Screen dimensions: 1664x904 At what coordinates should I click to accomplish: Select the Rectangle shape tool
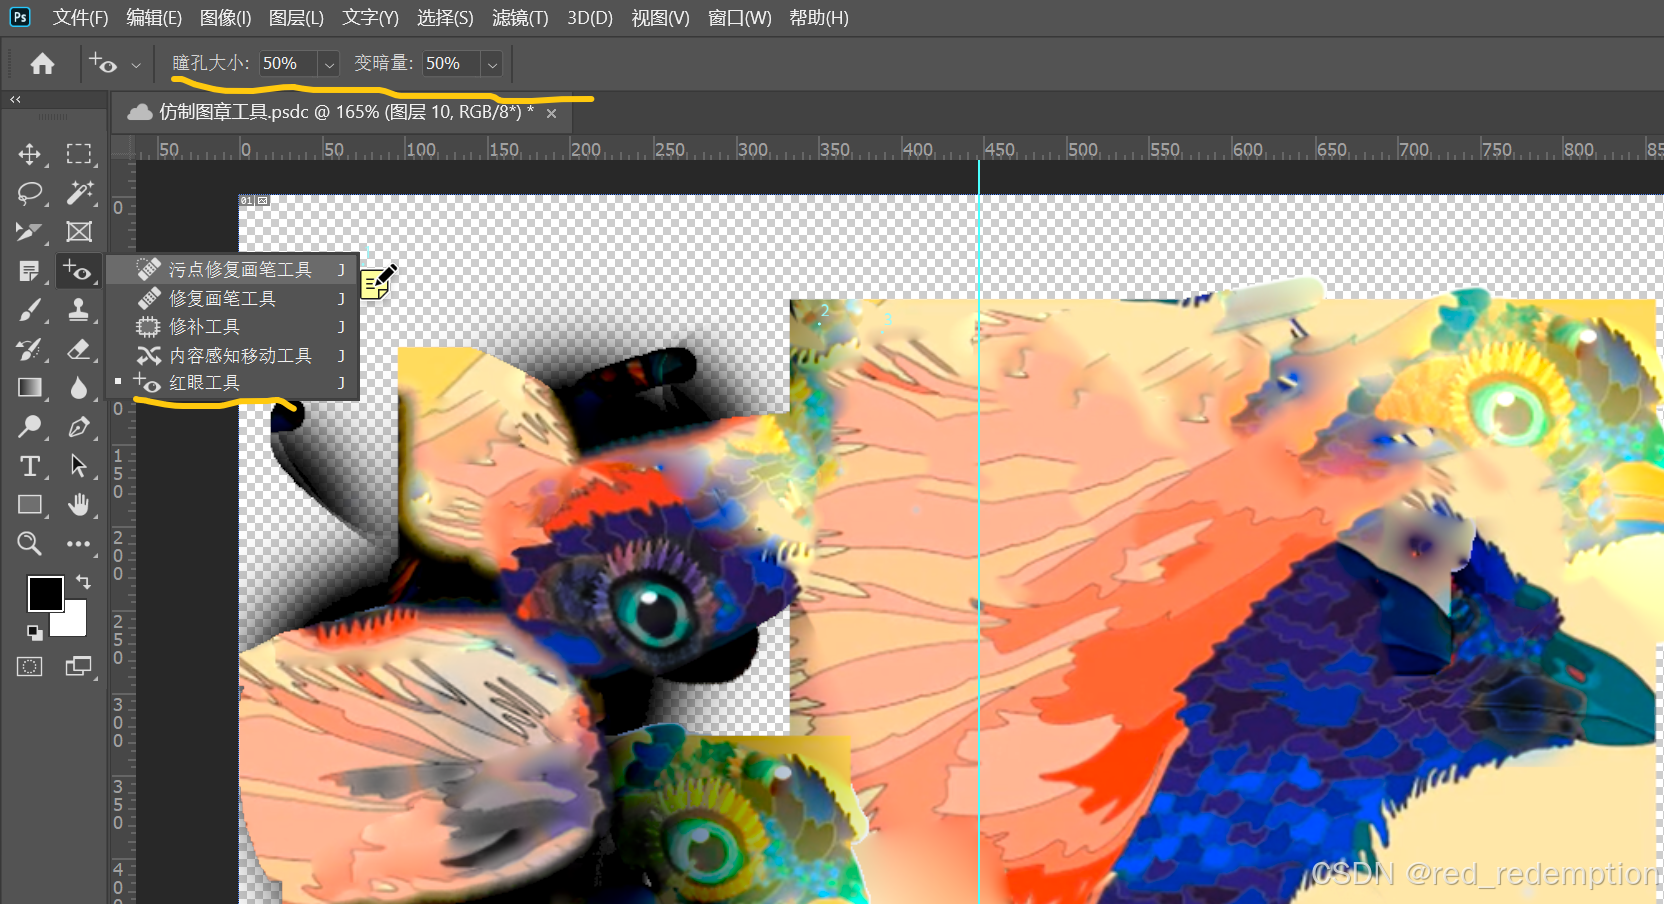tap(30, 505)
